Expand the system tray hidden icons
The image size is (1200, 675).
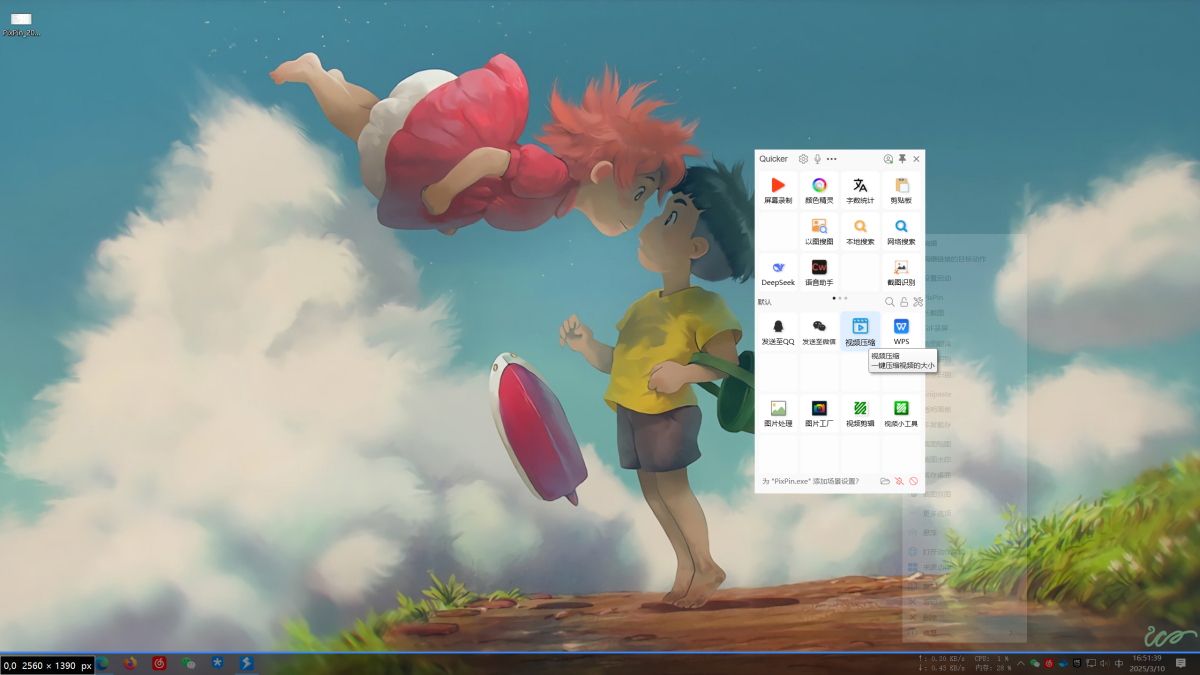coord(1021,663)
